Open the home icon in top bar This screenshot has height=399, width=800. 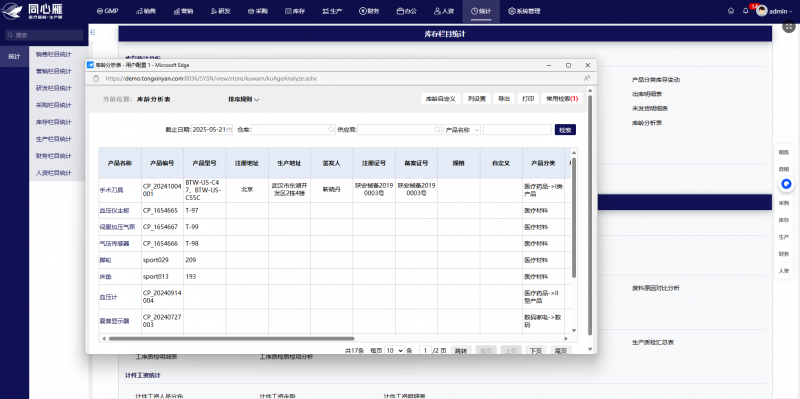[731, 11]
